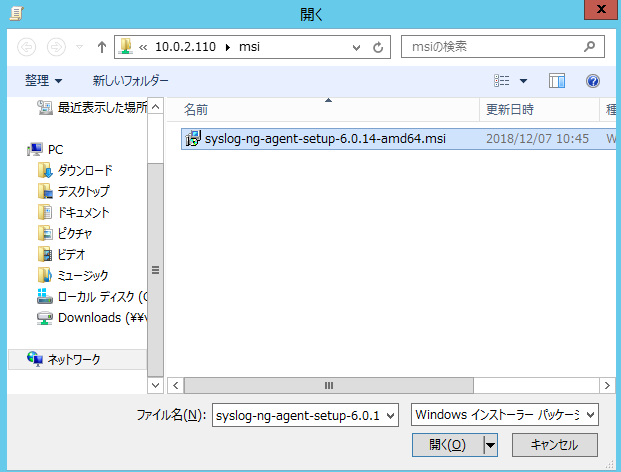The image size is (621, 472).
Task: Click the dialog title bar script icon
Action: coord(17,14)
